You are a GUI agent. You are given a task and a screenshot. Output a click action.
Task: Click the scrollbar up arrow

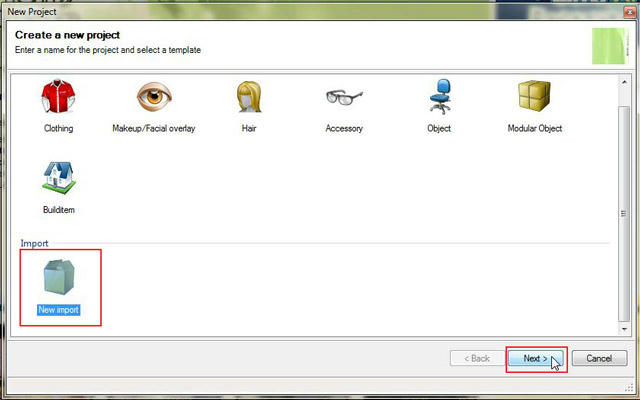pyautogui.click(x=624, y=82)
